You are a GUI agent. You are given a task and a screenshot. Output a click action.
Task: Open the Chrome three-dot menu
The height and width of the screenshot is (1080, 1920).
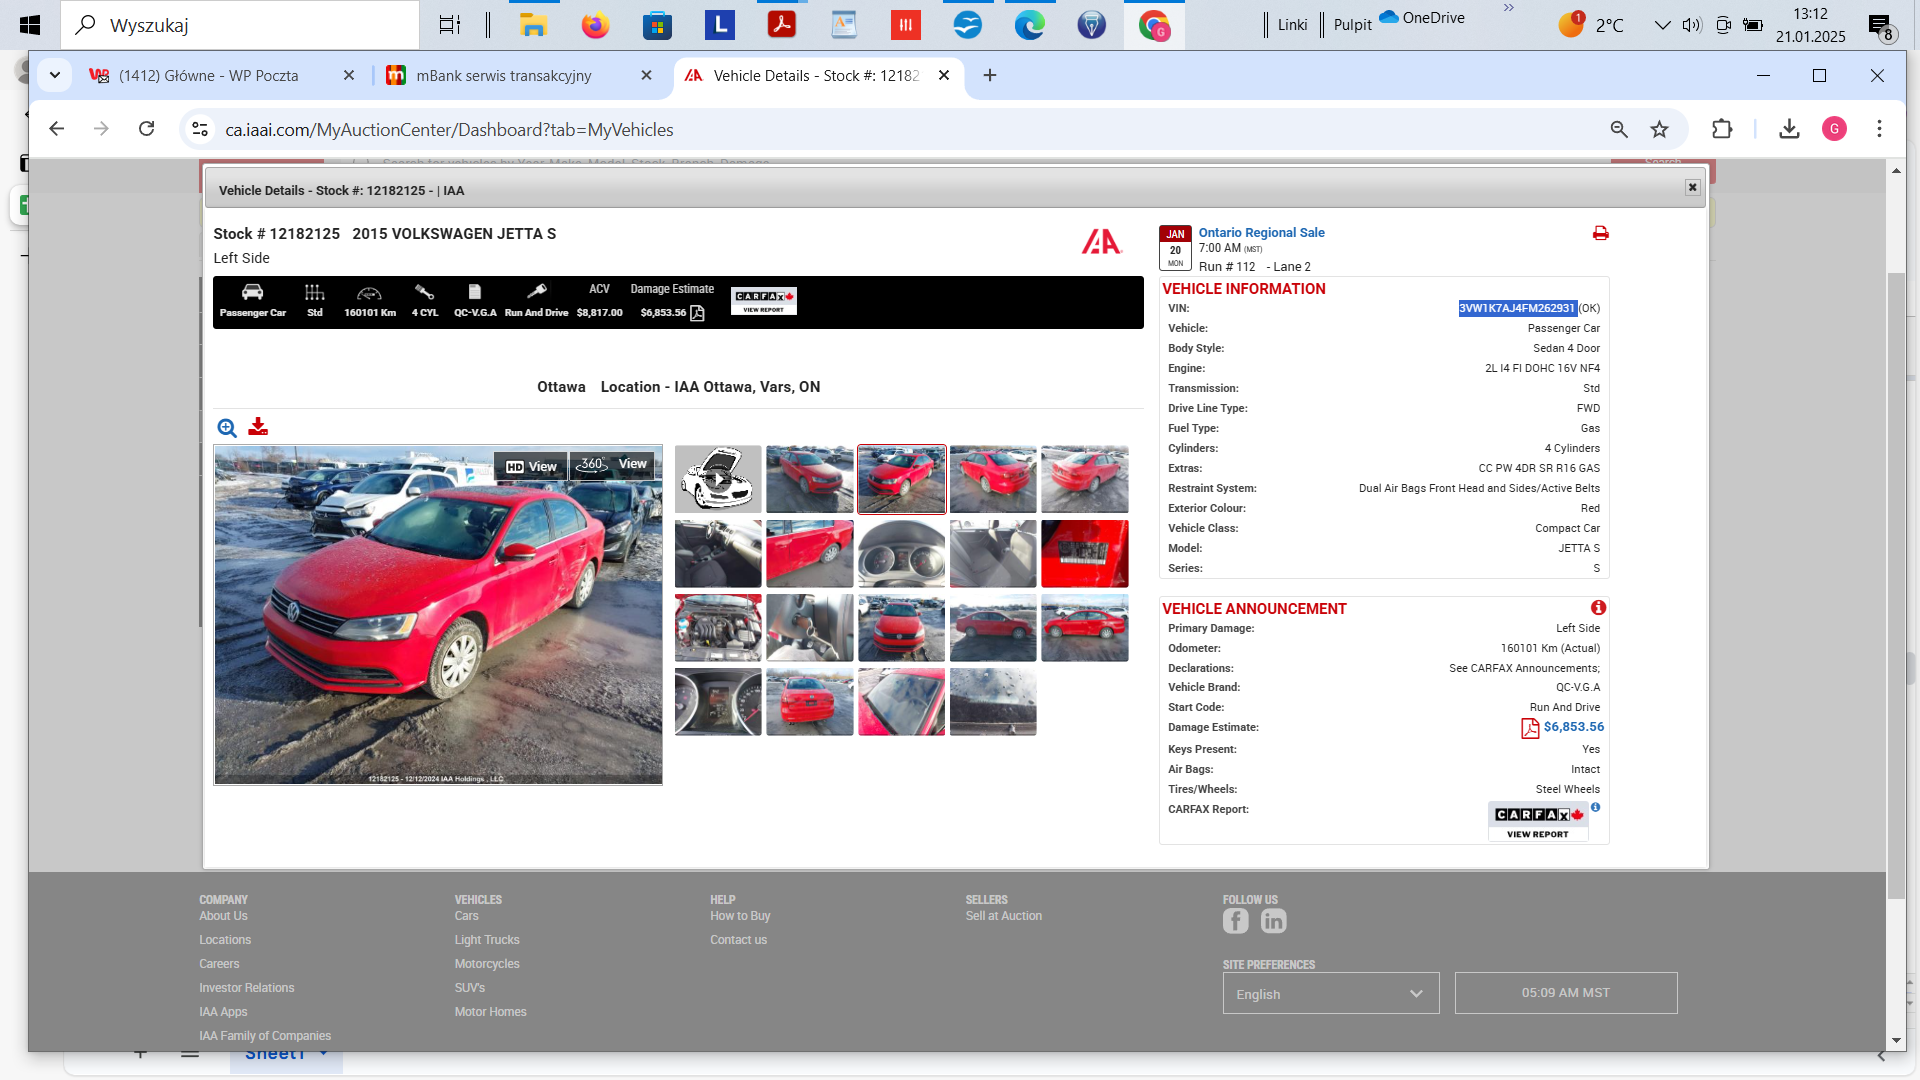(1880, 129)
